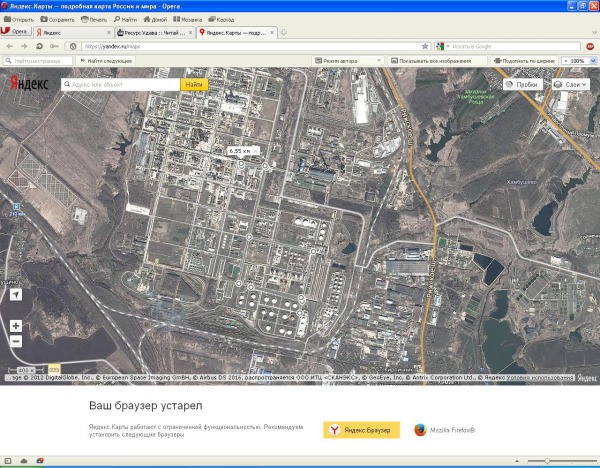Click the 400 м scale bar
The width and height of the screenshot is (600, 468).
pos(26,370)
